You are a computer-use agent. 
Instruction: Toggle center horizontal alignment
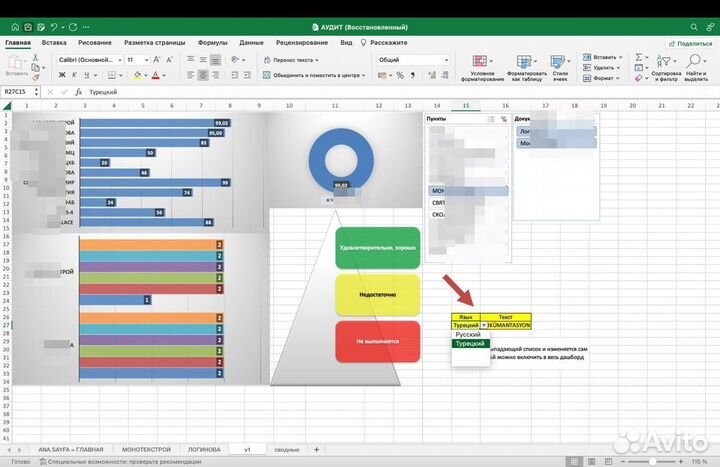pos(202,75)
